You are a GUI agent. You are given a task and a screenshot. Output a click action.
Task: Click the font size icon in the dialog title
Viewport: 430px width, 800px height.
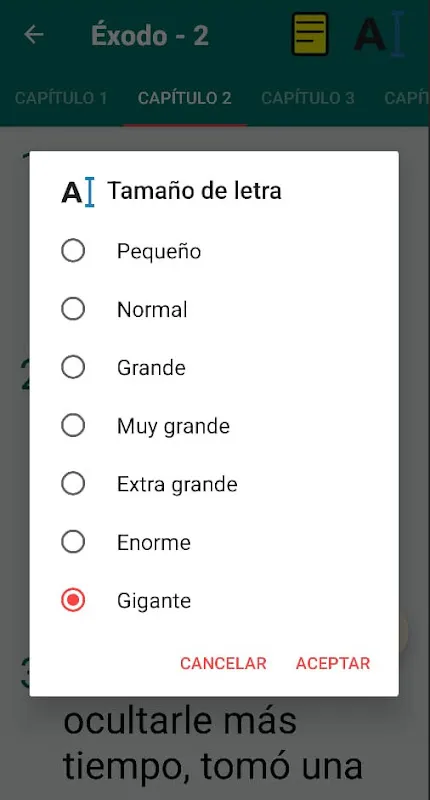click(78, 192)
